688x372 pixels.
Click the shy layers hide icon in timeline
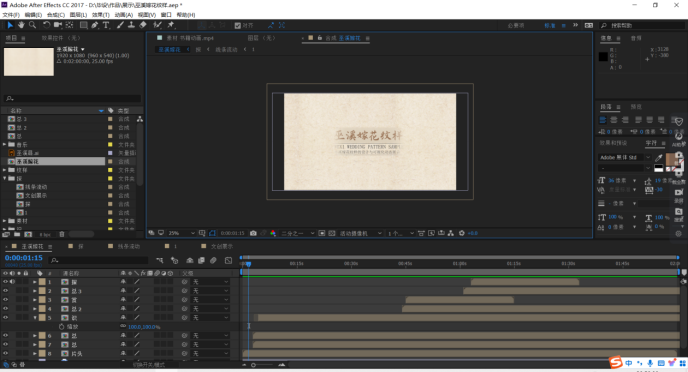190,261
